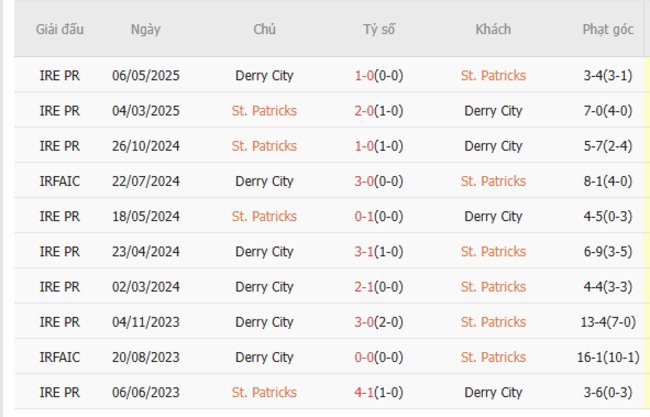Click the 13-4(7-0) corner kicks value
This screenshot has height=417, width=650.
[608, 322]
